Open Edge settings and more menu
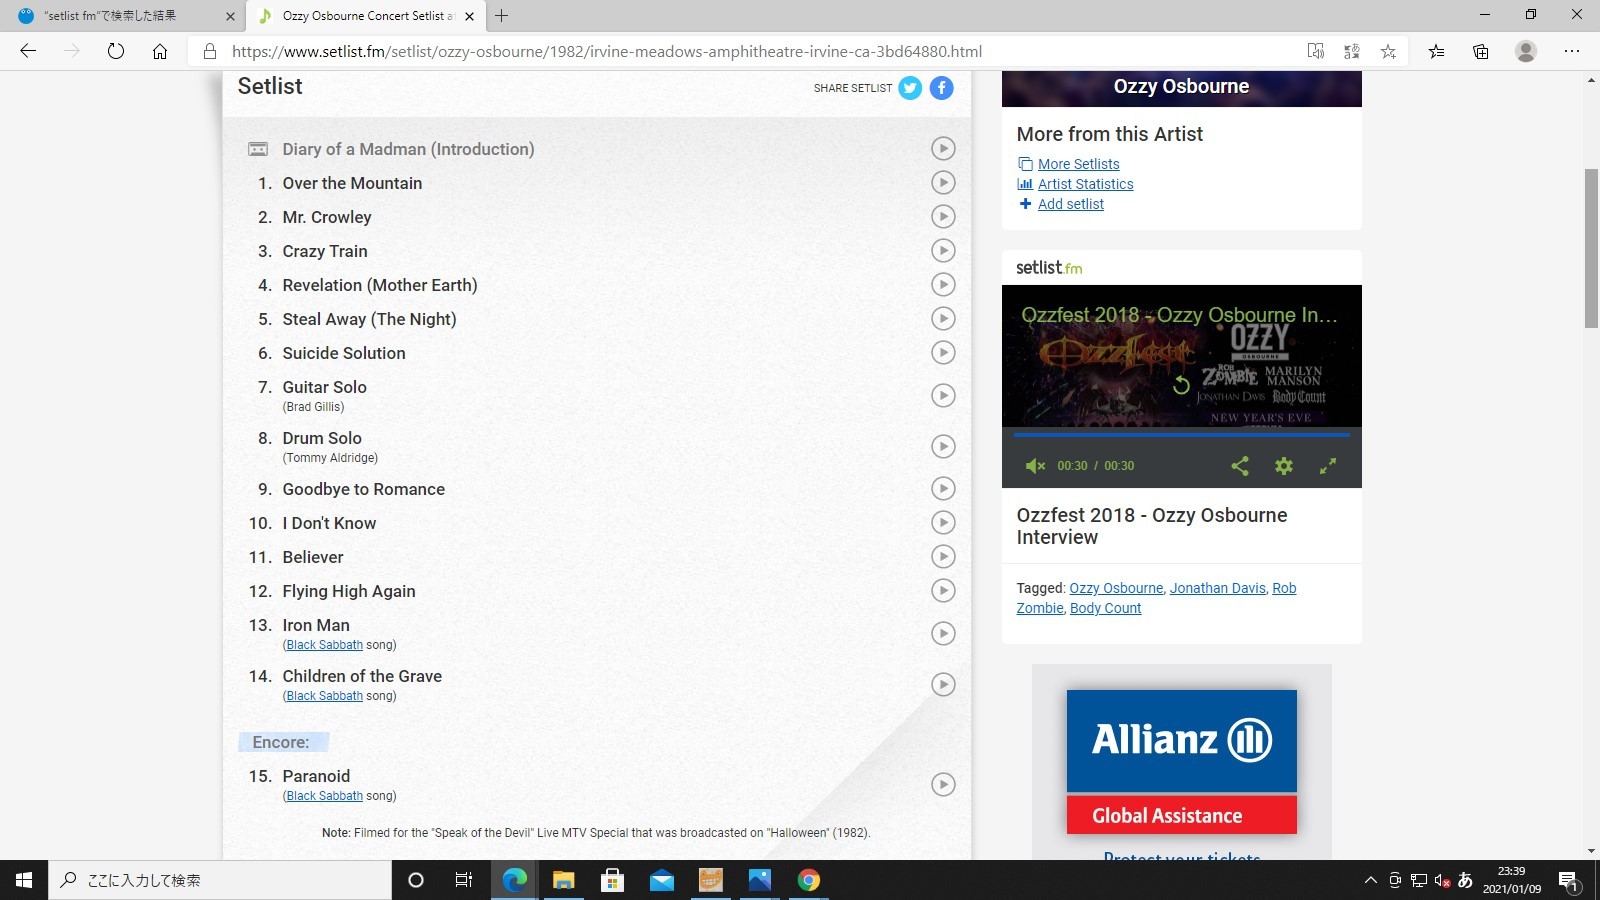The image size is (1600, 900). (x=1572, y=51)
